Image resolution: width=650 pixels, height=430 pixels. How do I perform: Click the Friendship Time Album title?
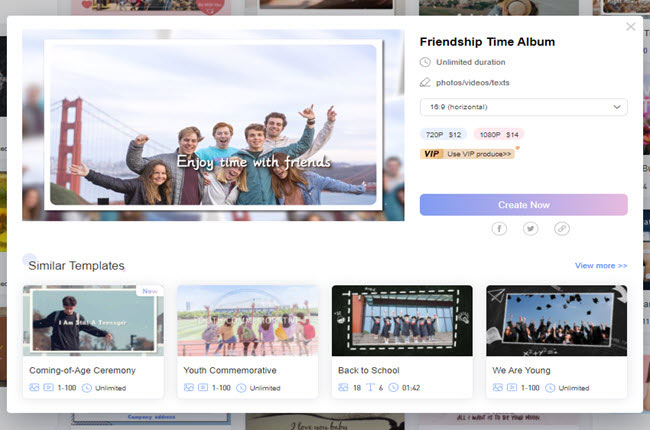487,41
